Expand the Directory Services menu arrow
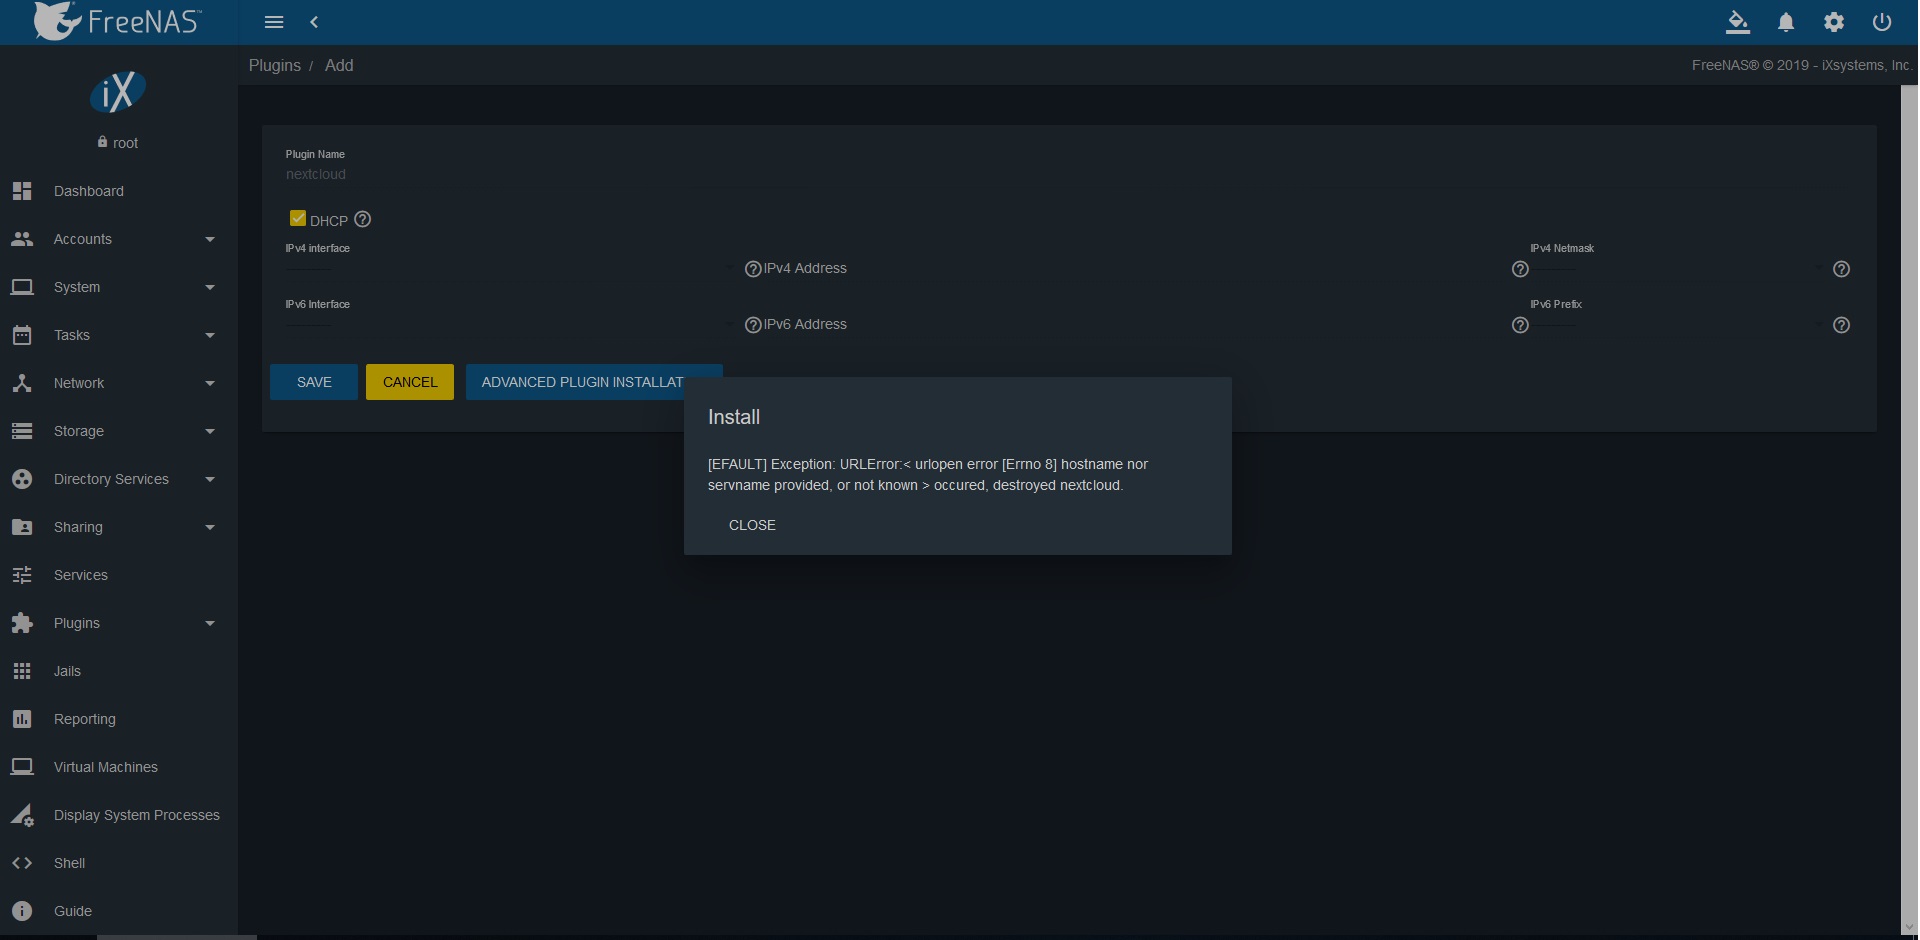This screenshot has width=1920, height=940. [x=210, y=479]
